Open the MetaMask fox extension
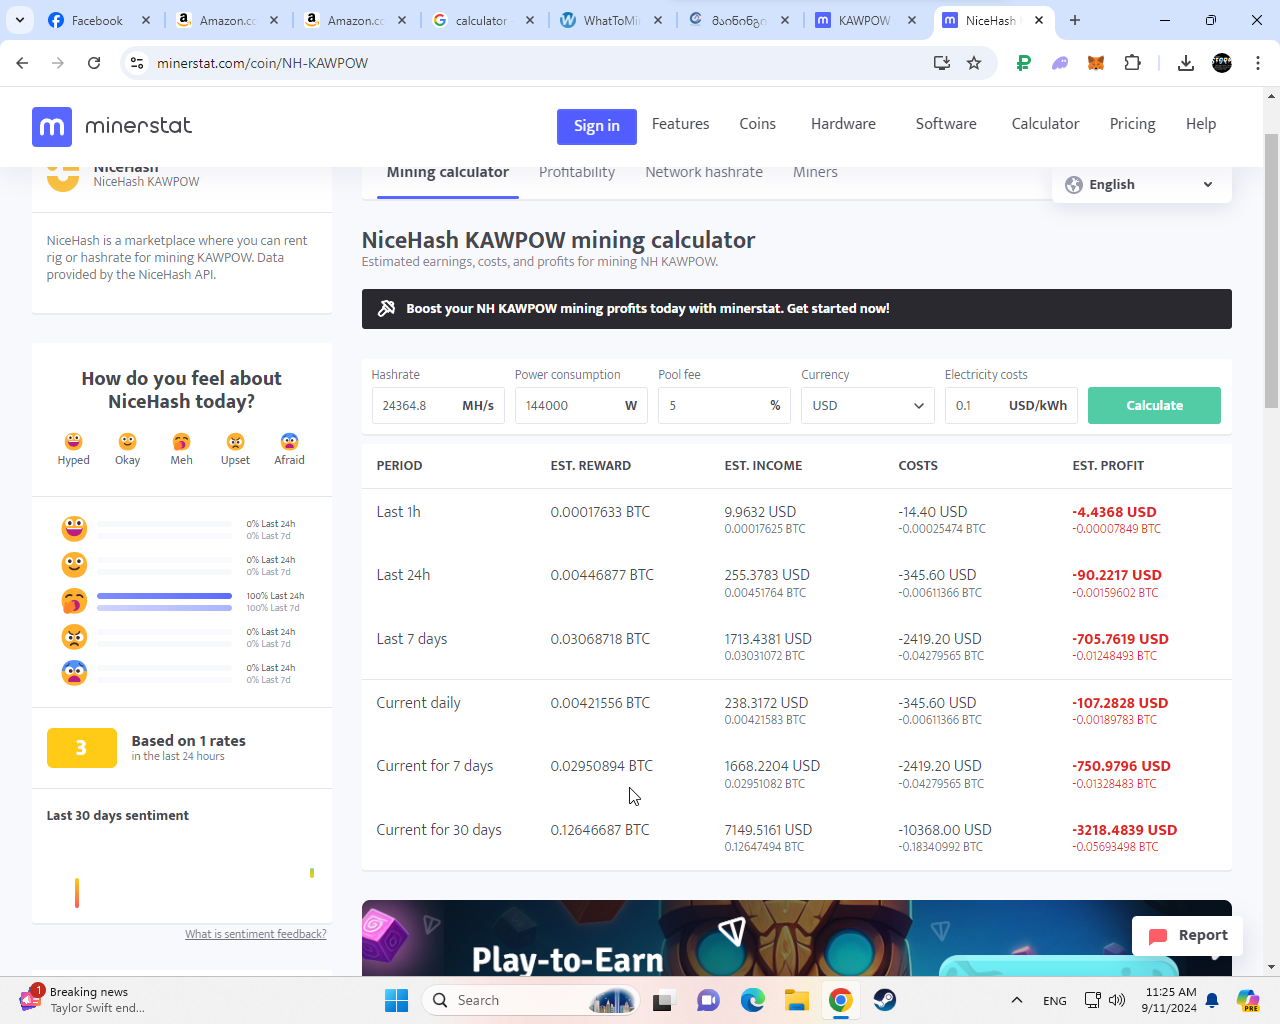Image resolution: width=1280 pixels, height=1024 pixels. [1096, 63]
